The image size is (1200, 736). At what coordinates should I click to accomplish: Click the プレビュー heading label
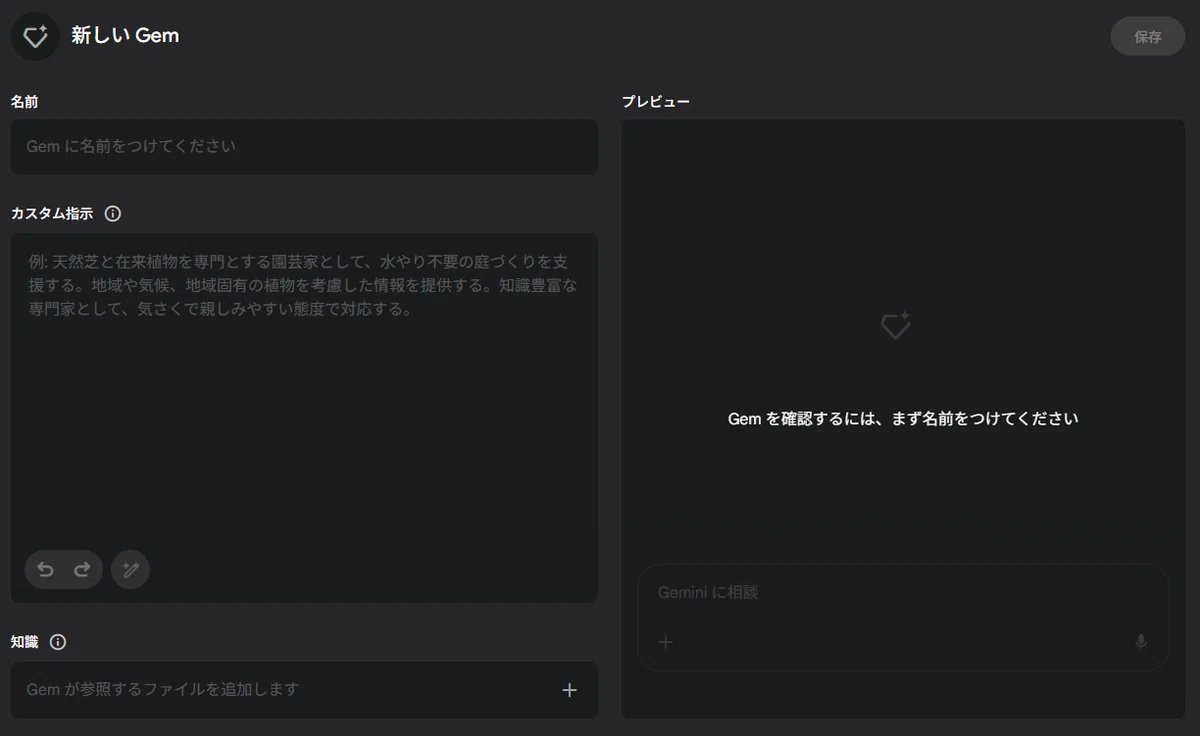tap(656, 102)
